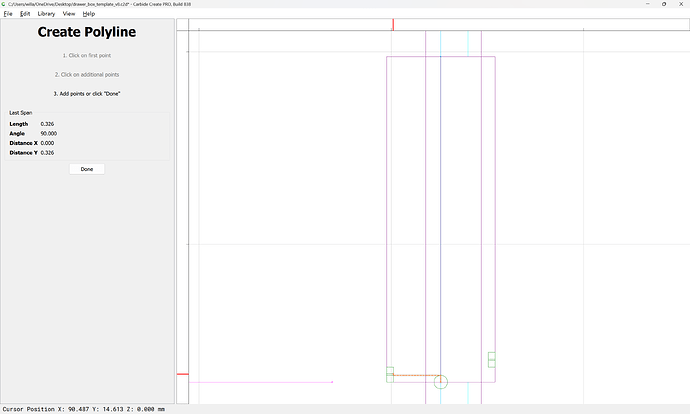Click the green circle at polyline endpoint
Screen dimensions: 690x414
(x=440, y=382)
